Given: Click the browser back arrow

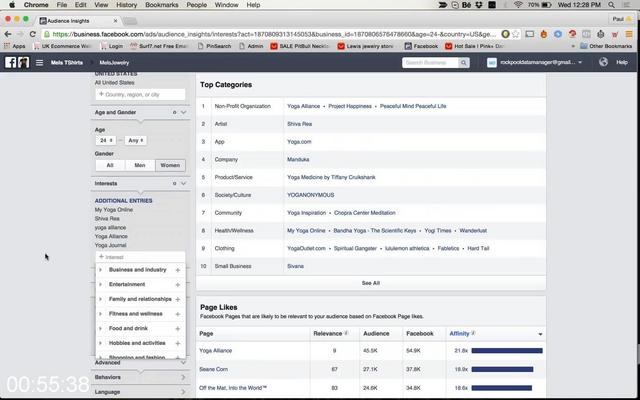Looking at the screenshot, I should click(x=8, y=34).
